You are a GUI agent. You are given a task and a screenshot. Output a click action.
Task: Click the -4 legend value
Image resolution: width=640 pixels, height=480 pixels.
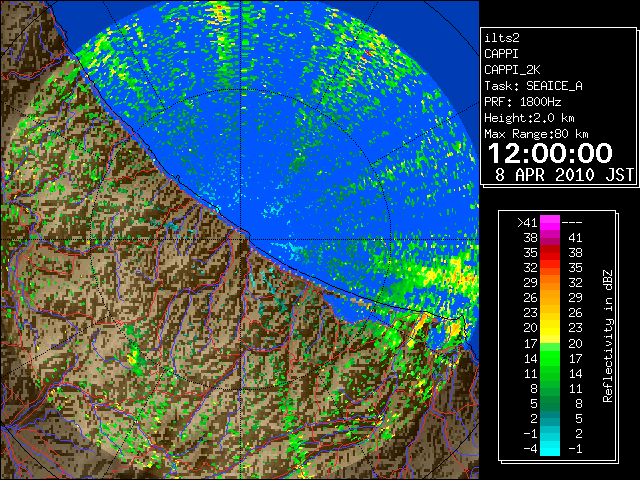click(530, 449)
